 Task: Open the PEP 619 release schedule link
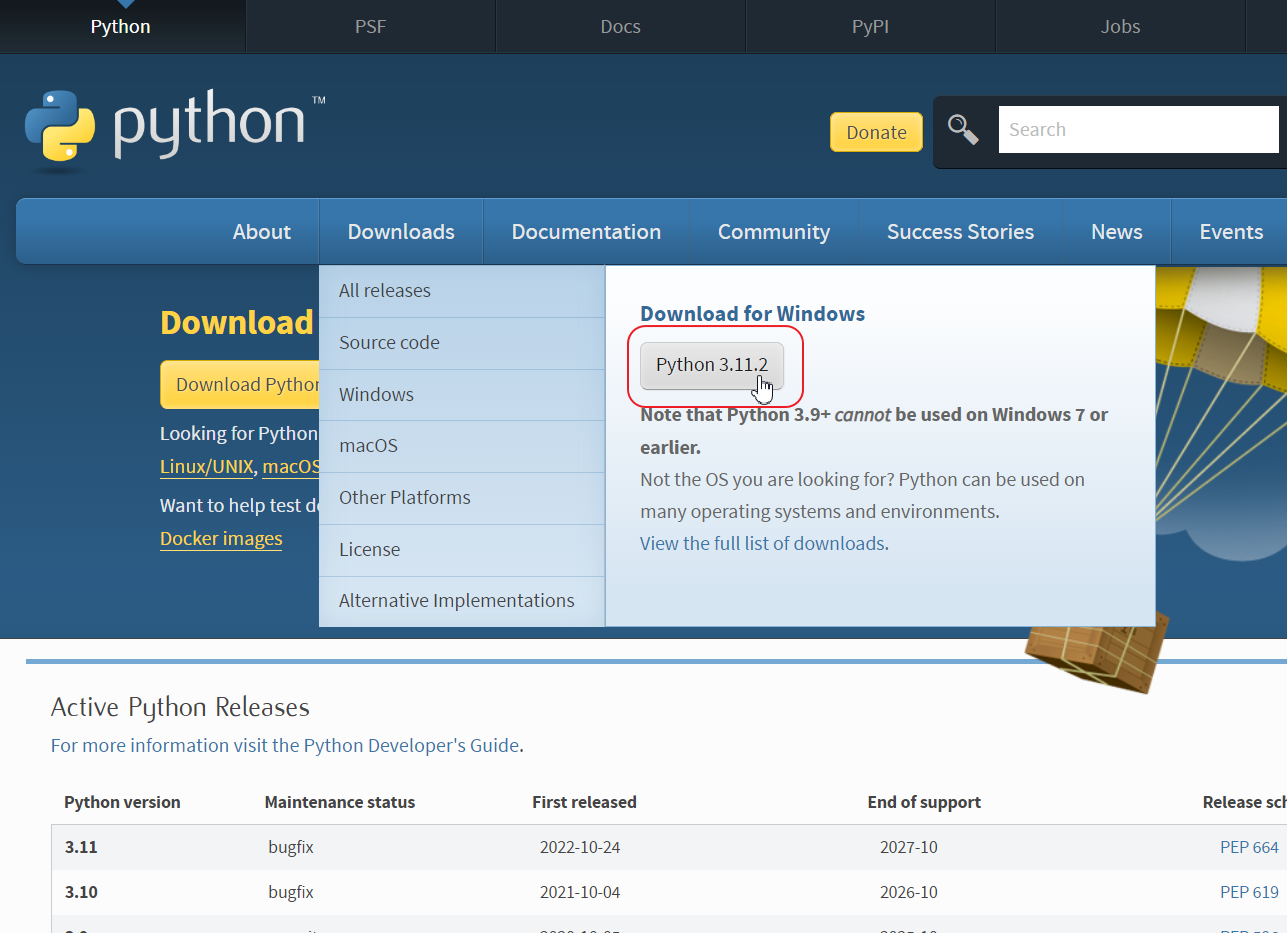tap(1249, 892)
